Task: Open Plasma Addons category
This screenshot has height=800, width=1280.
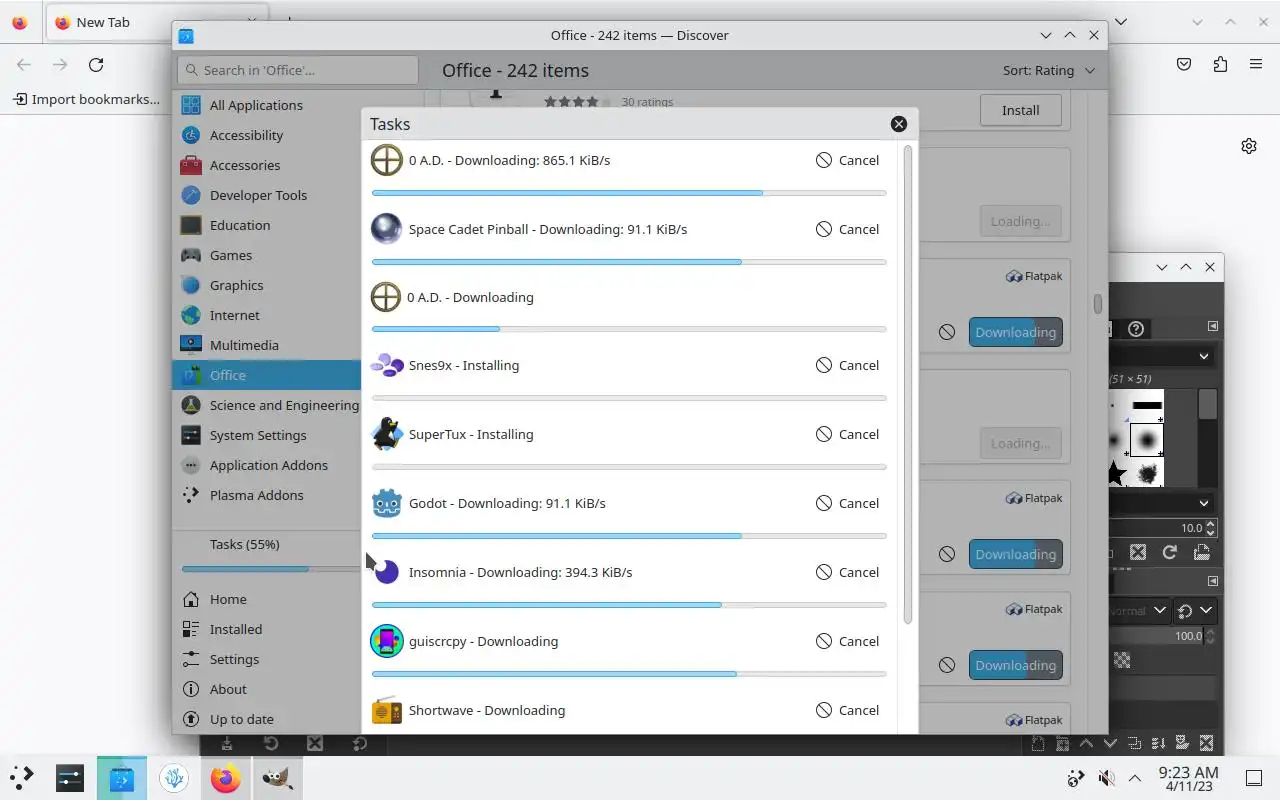Action: click(267, 495)
